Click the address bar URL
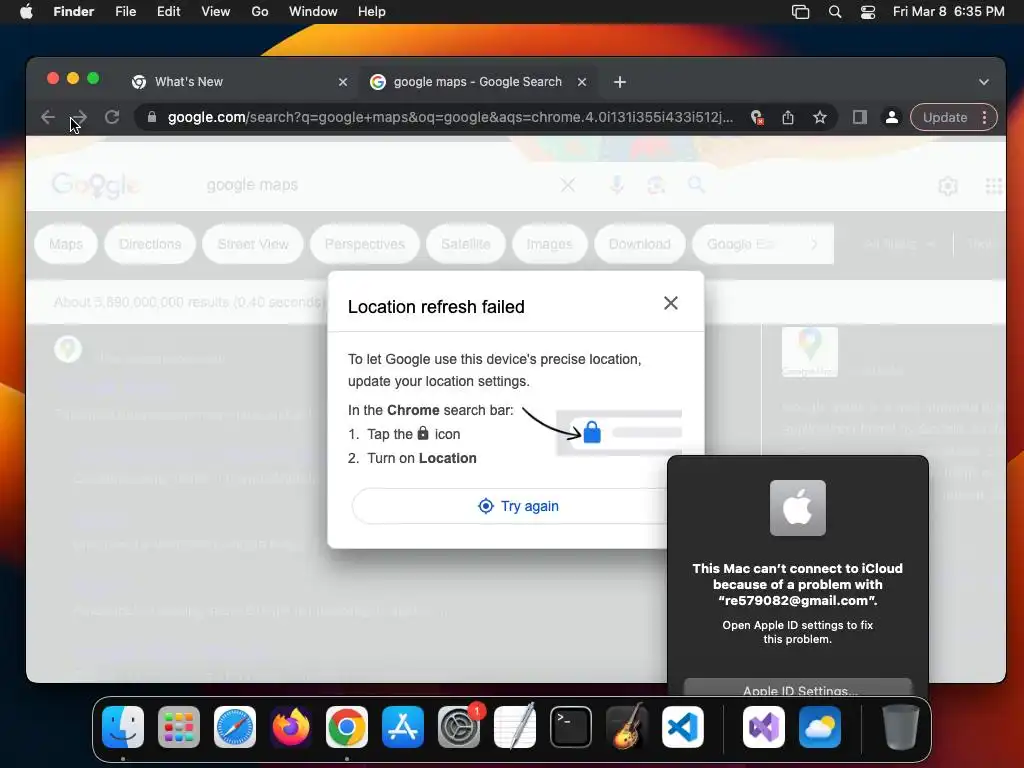This screenshot has height=768, width=1024. coord(450,118)
